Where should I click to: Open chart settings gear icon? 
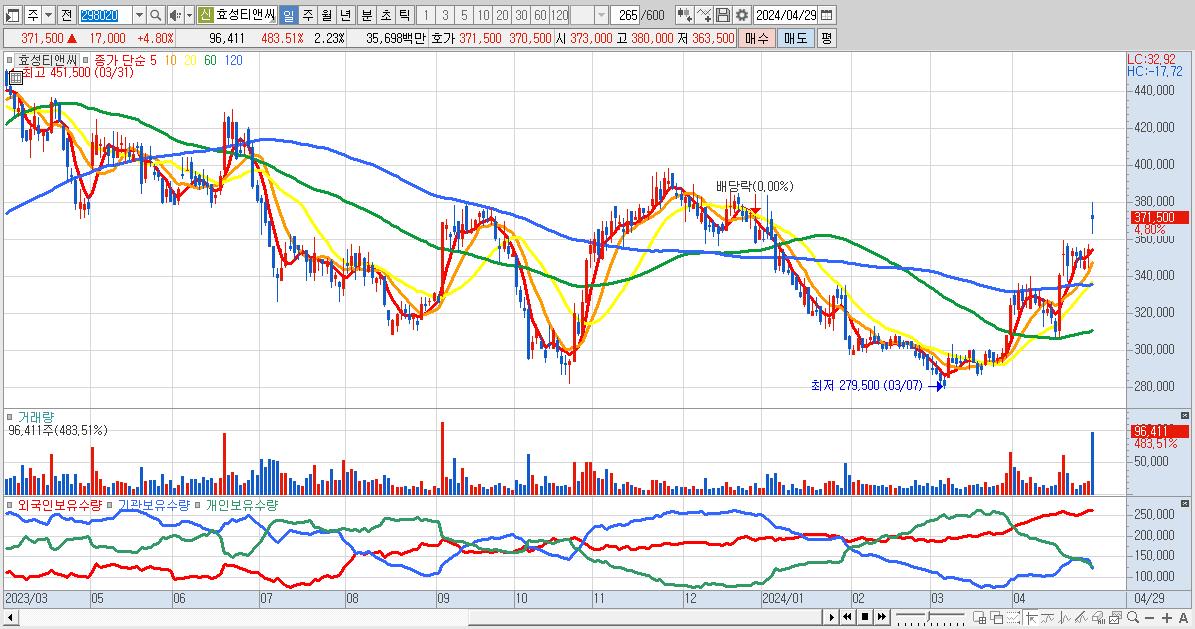pos(742,14)
